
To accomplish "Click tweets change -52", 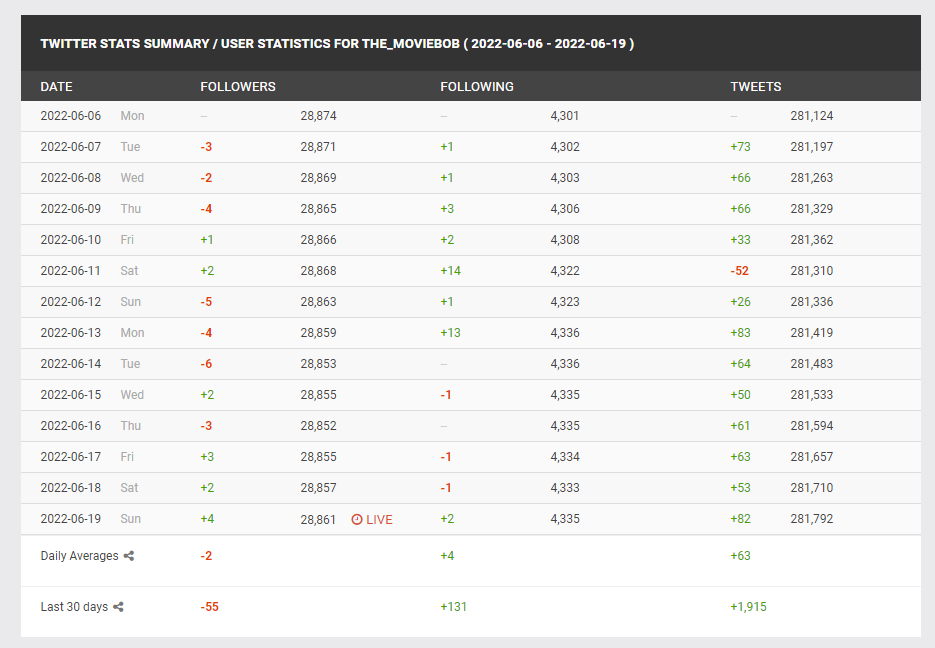I will pyautogui.click(x=739, y=271).
